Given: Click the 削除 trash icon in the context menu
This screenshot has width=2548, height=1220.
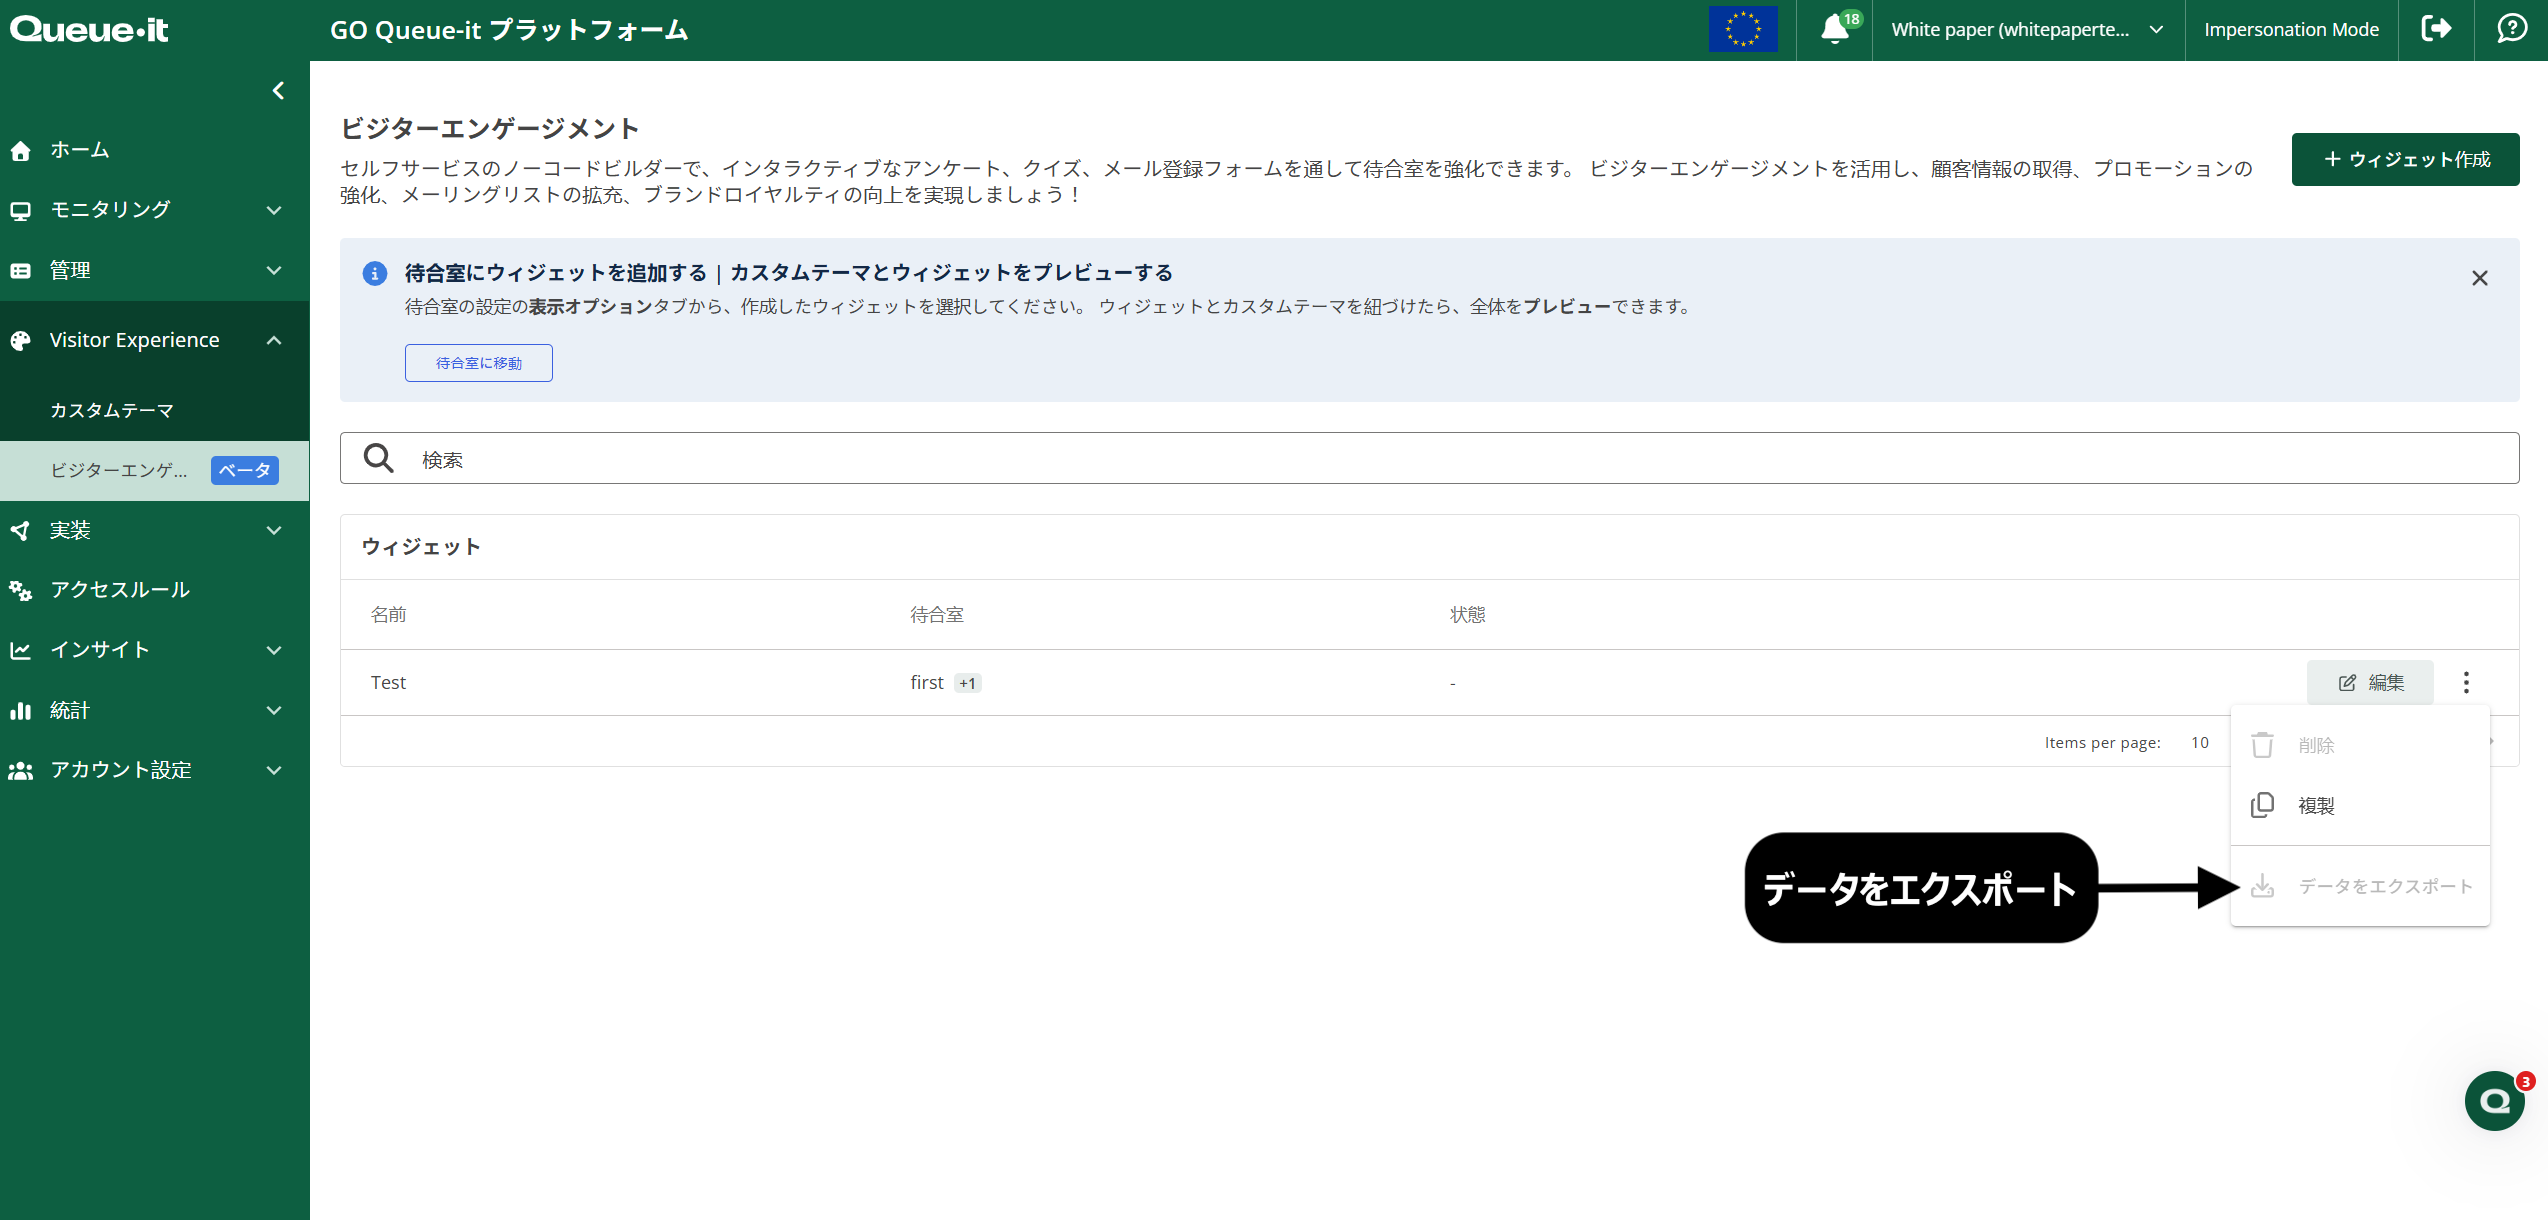Looking at the screenshot, I should pos(2263,744).
